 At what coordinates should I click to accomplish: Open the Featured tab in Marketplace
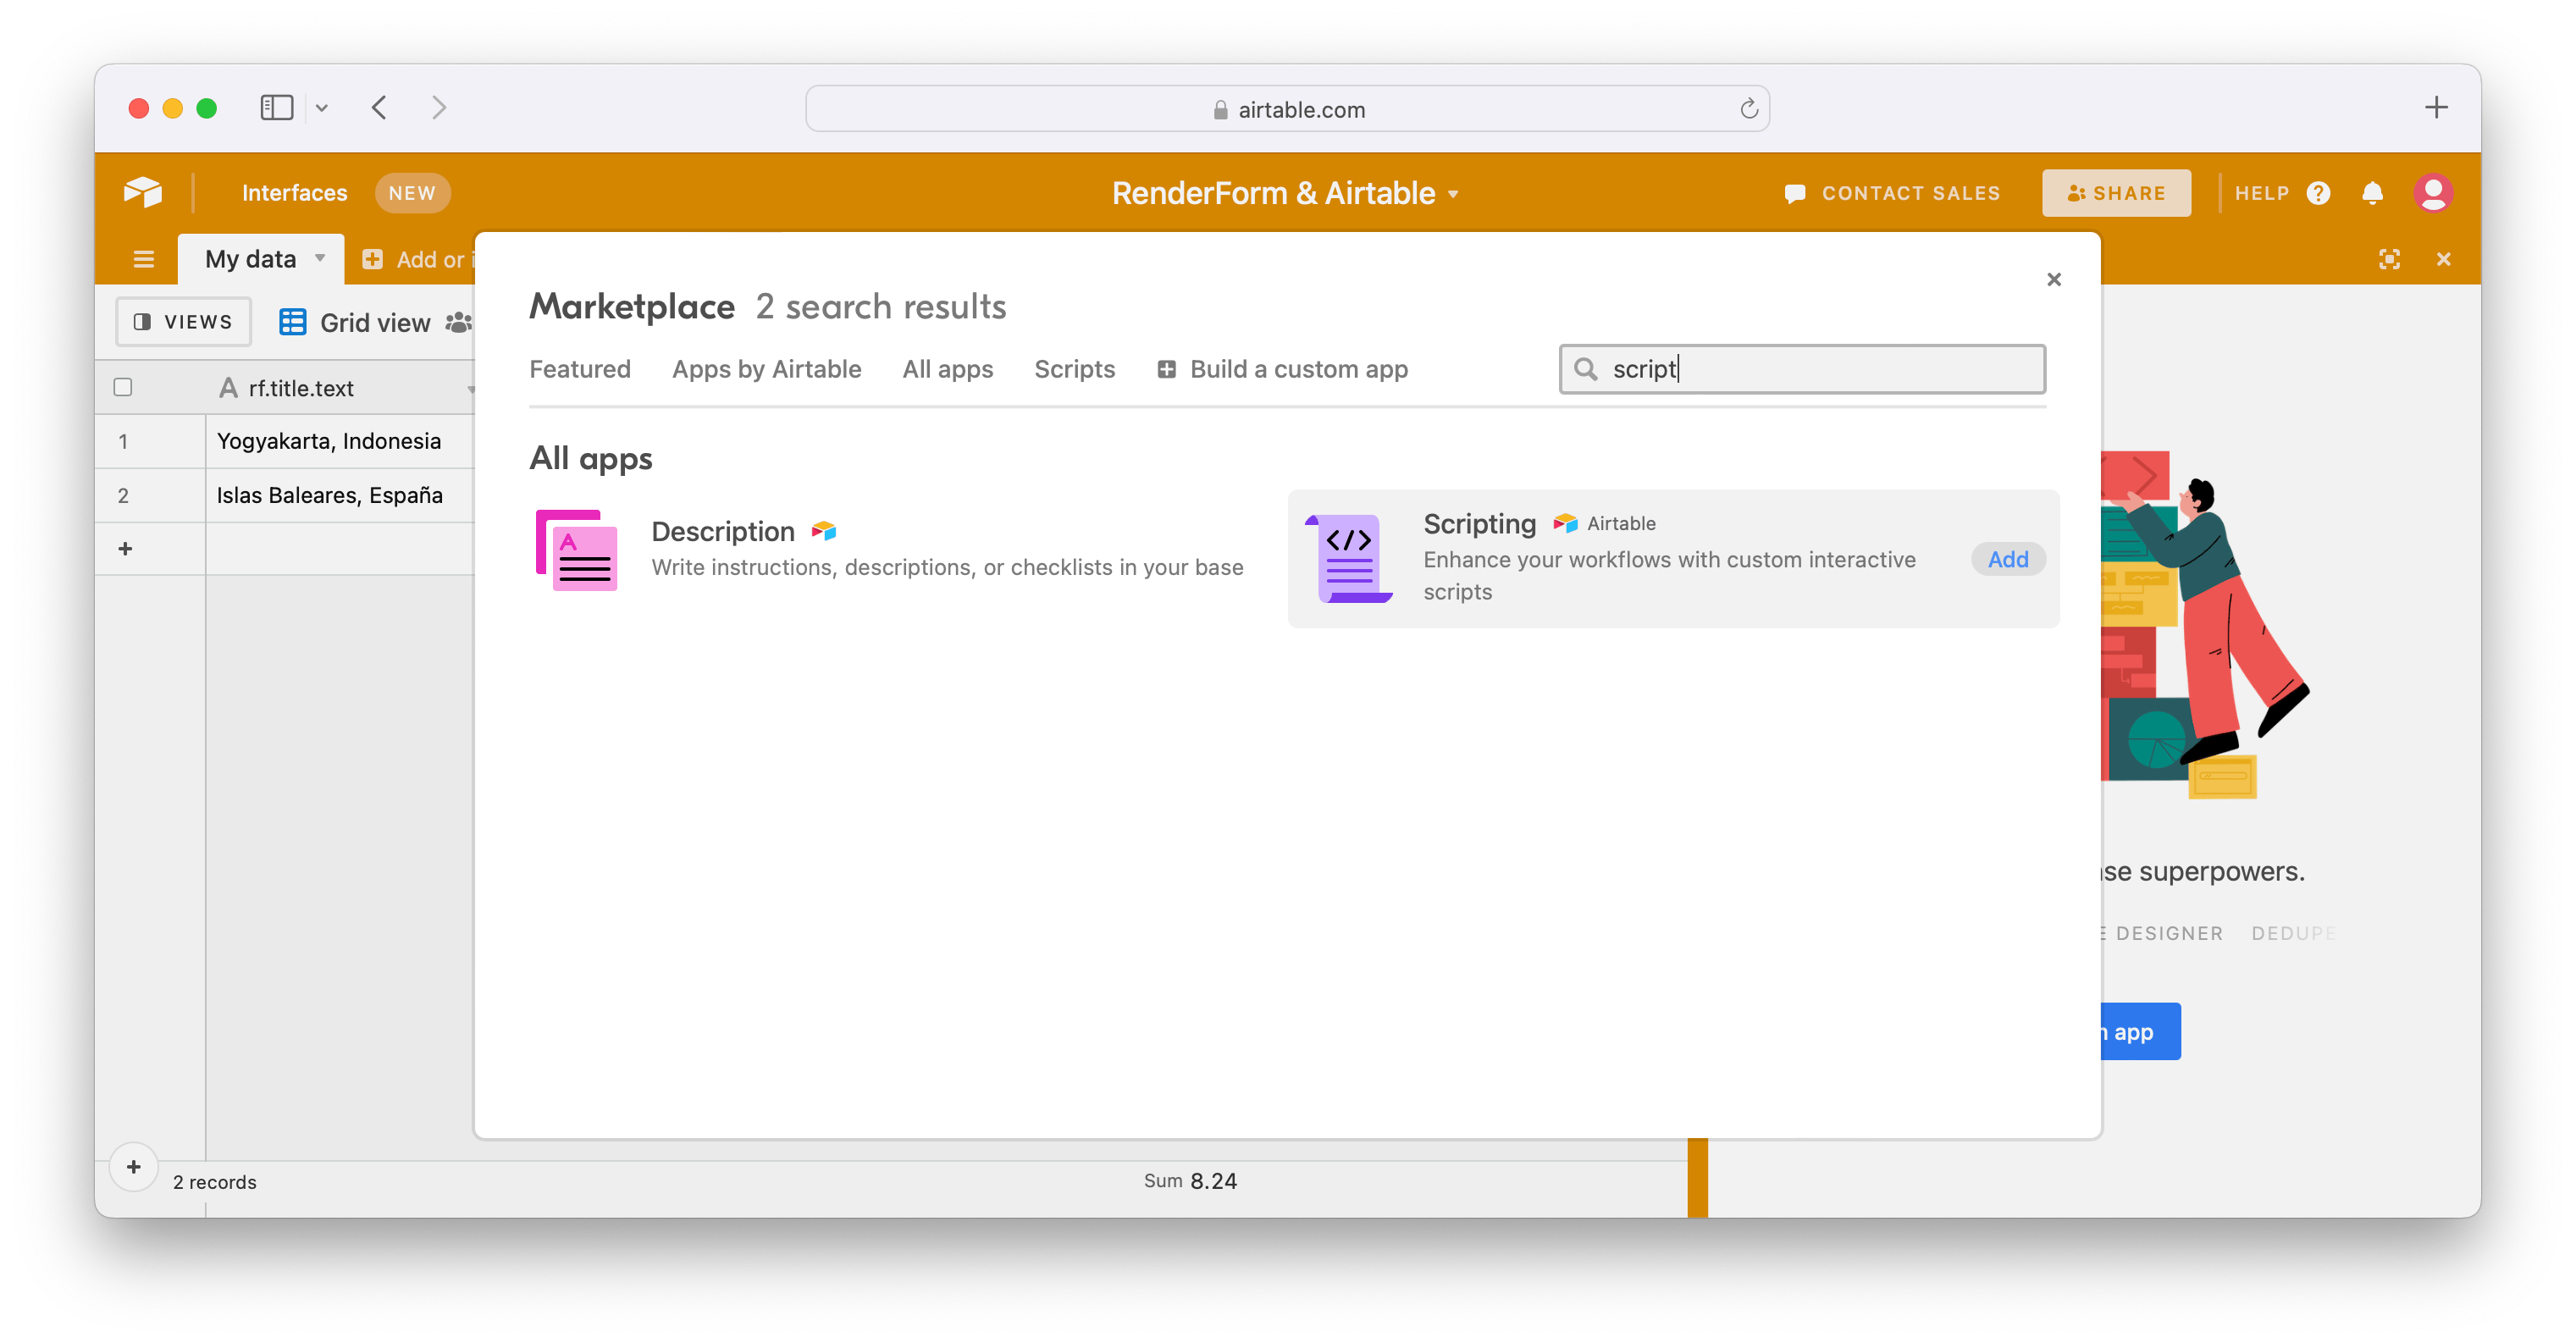(x=580, y=369)
